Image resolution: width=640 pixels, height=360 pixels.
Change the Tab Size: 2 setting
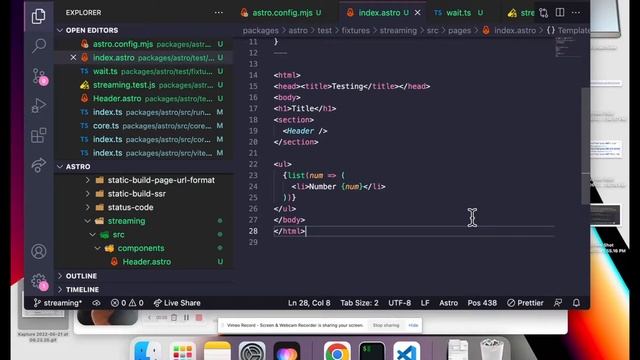point(359,303)
